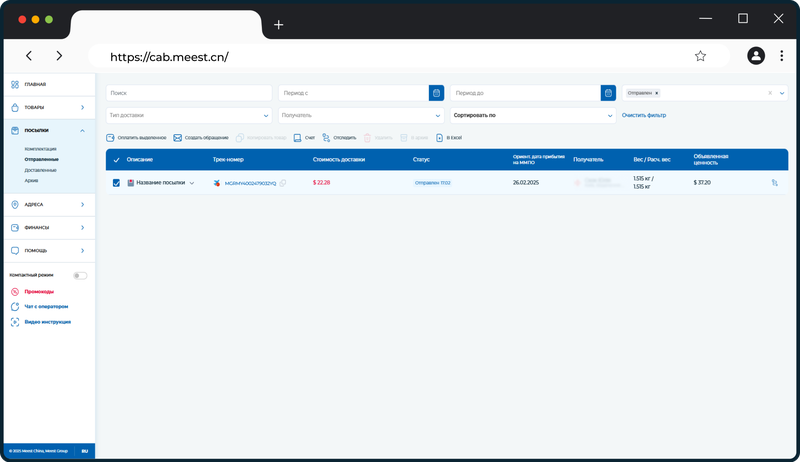Export the list with 'В Excel' icon
The width and height of the screenshot is (800, 462).
pos(439,138)
